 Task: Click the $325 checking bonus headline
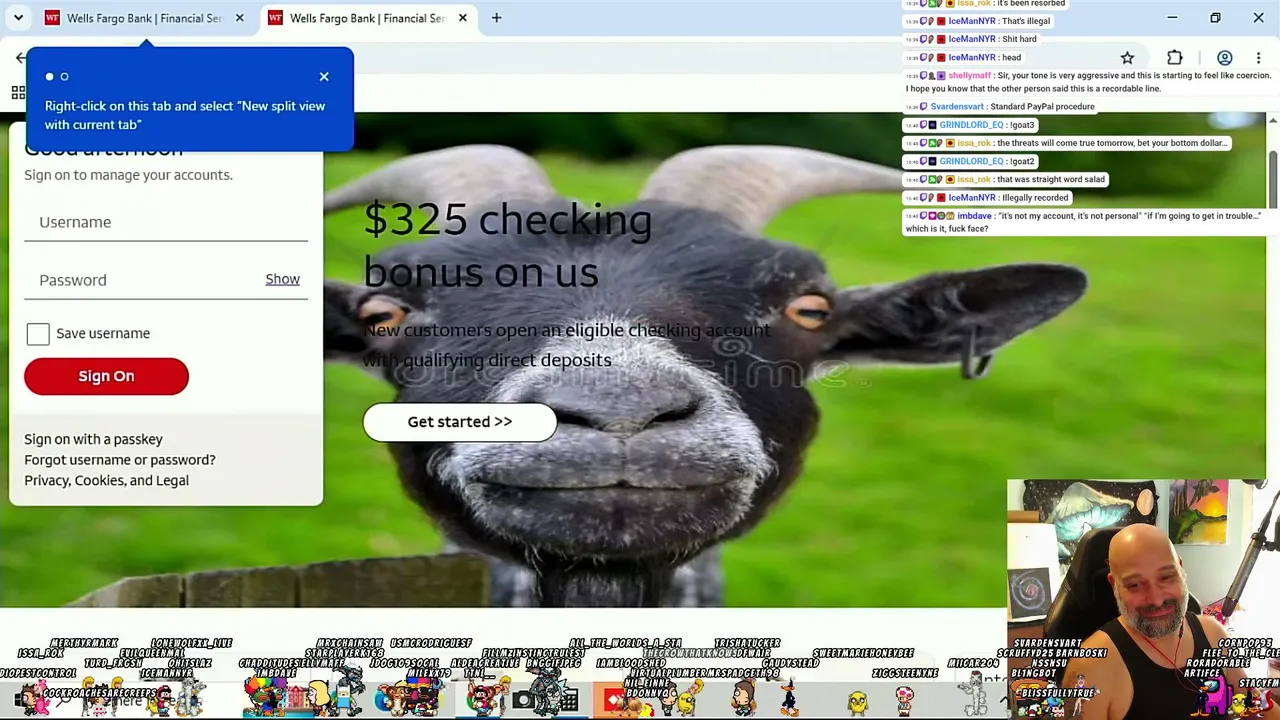(508, 246)
